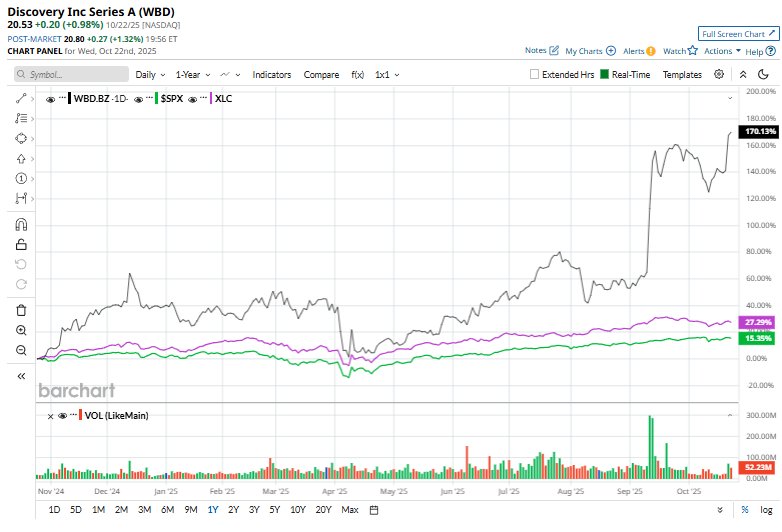Toggle percent scale mode

pyautogui.click(x=745, y=510)
